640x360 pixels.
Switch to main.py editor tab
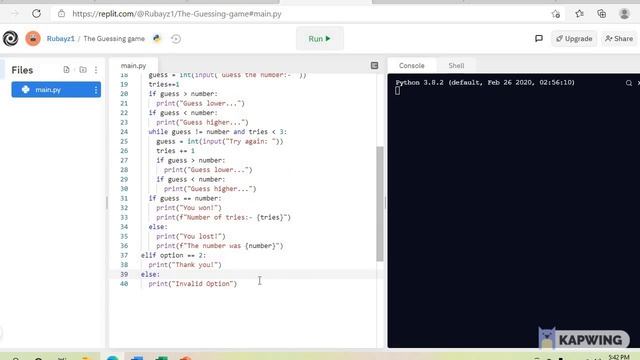(x=133, y=65)
